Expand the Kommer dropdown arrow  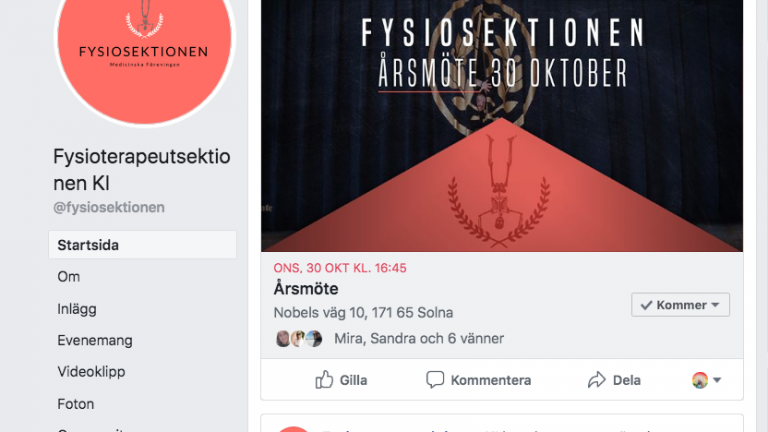[x=715, y=305]
